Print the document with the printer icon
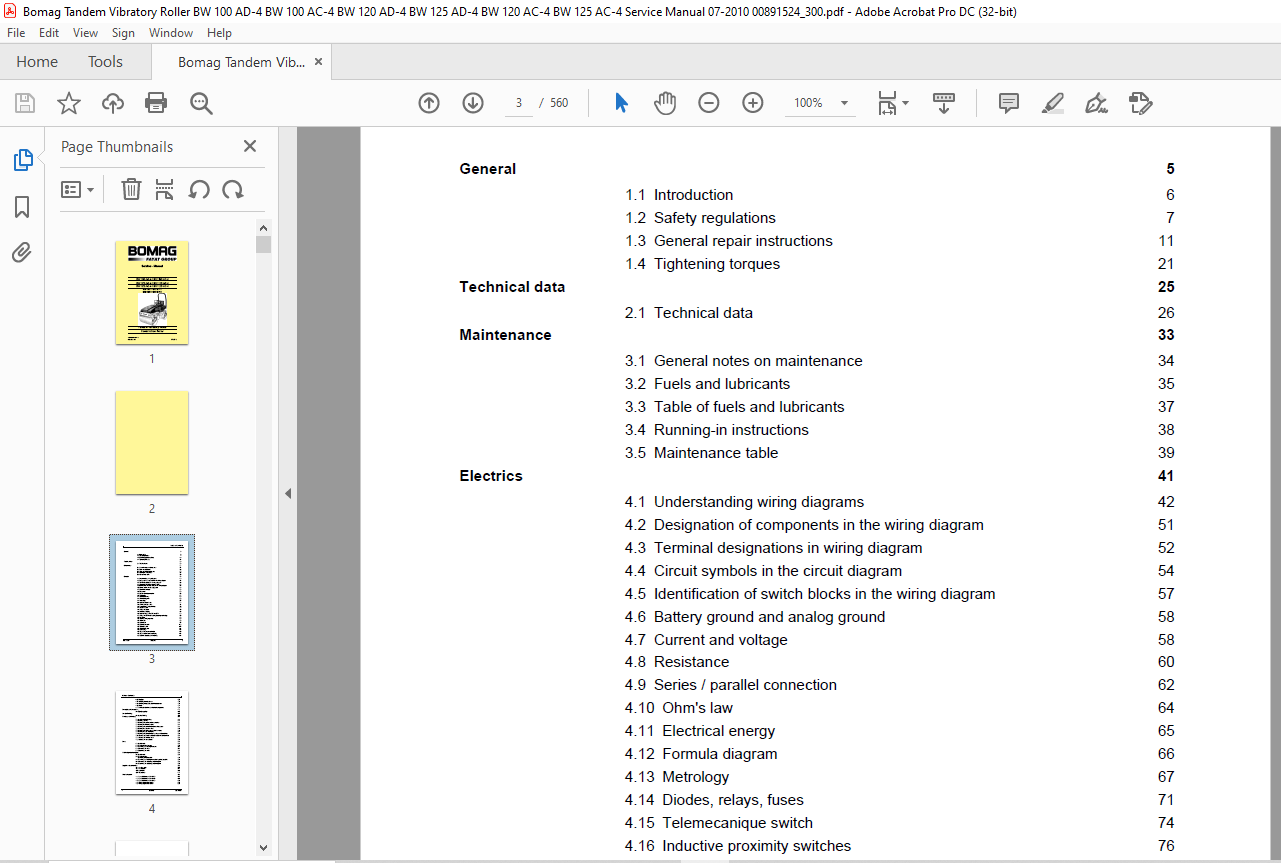The width and height of the screenshot is (1281, 863). click(x=156, y=103)
